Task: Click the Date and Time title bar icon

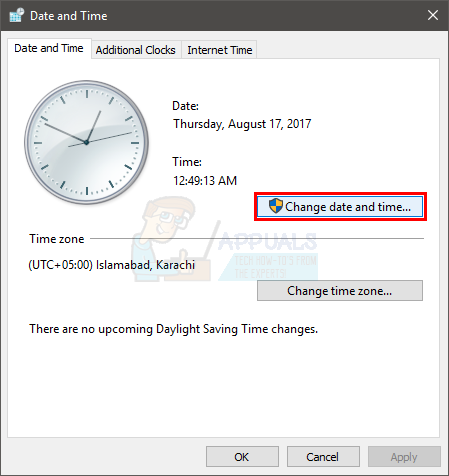Action: [16, 15]
